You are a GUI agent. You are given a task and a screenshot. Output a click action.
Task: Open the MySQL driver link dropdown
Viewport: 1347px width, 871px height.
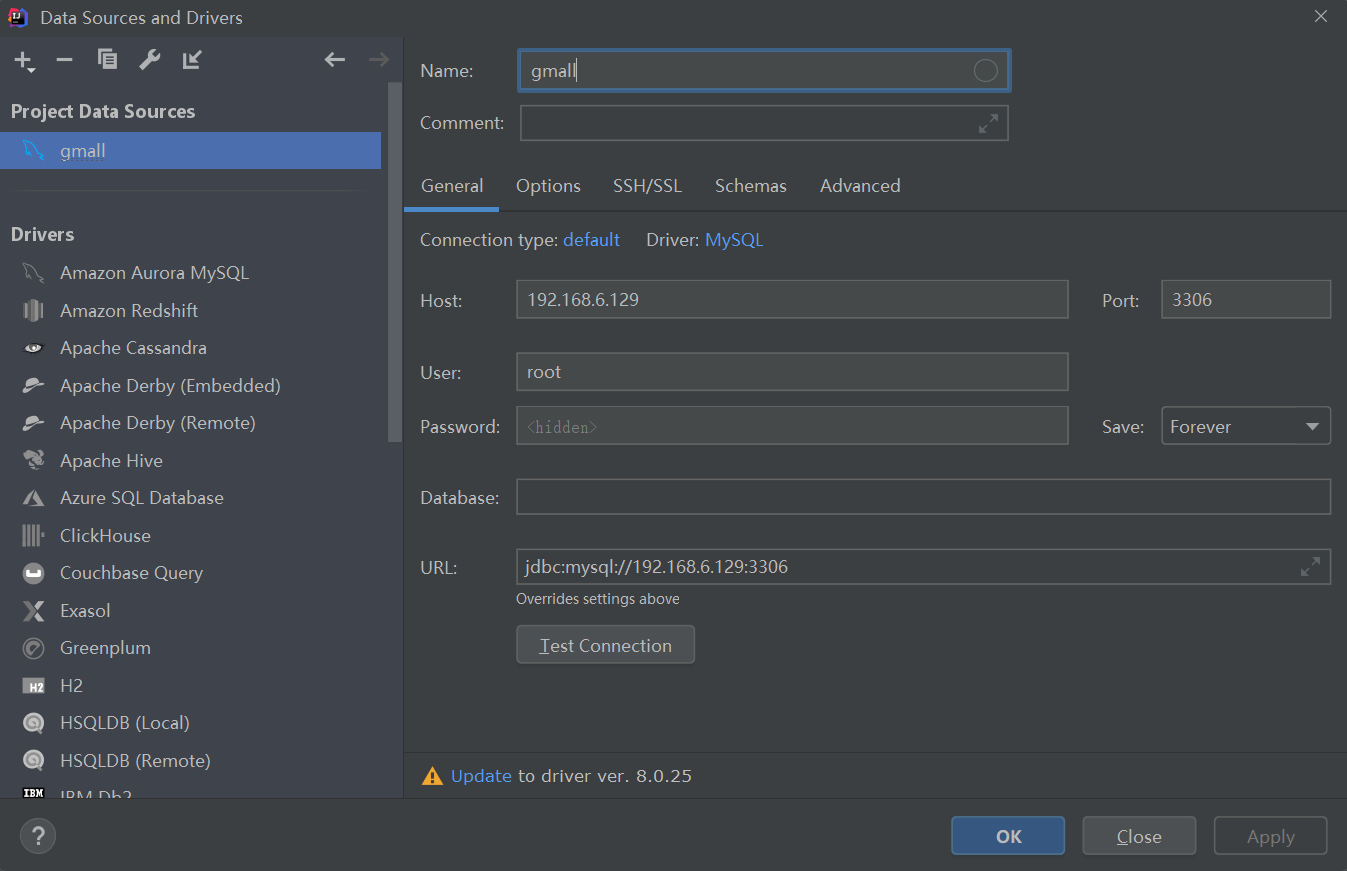tap(733, 240)
